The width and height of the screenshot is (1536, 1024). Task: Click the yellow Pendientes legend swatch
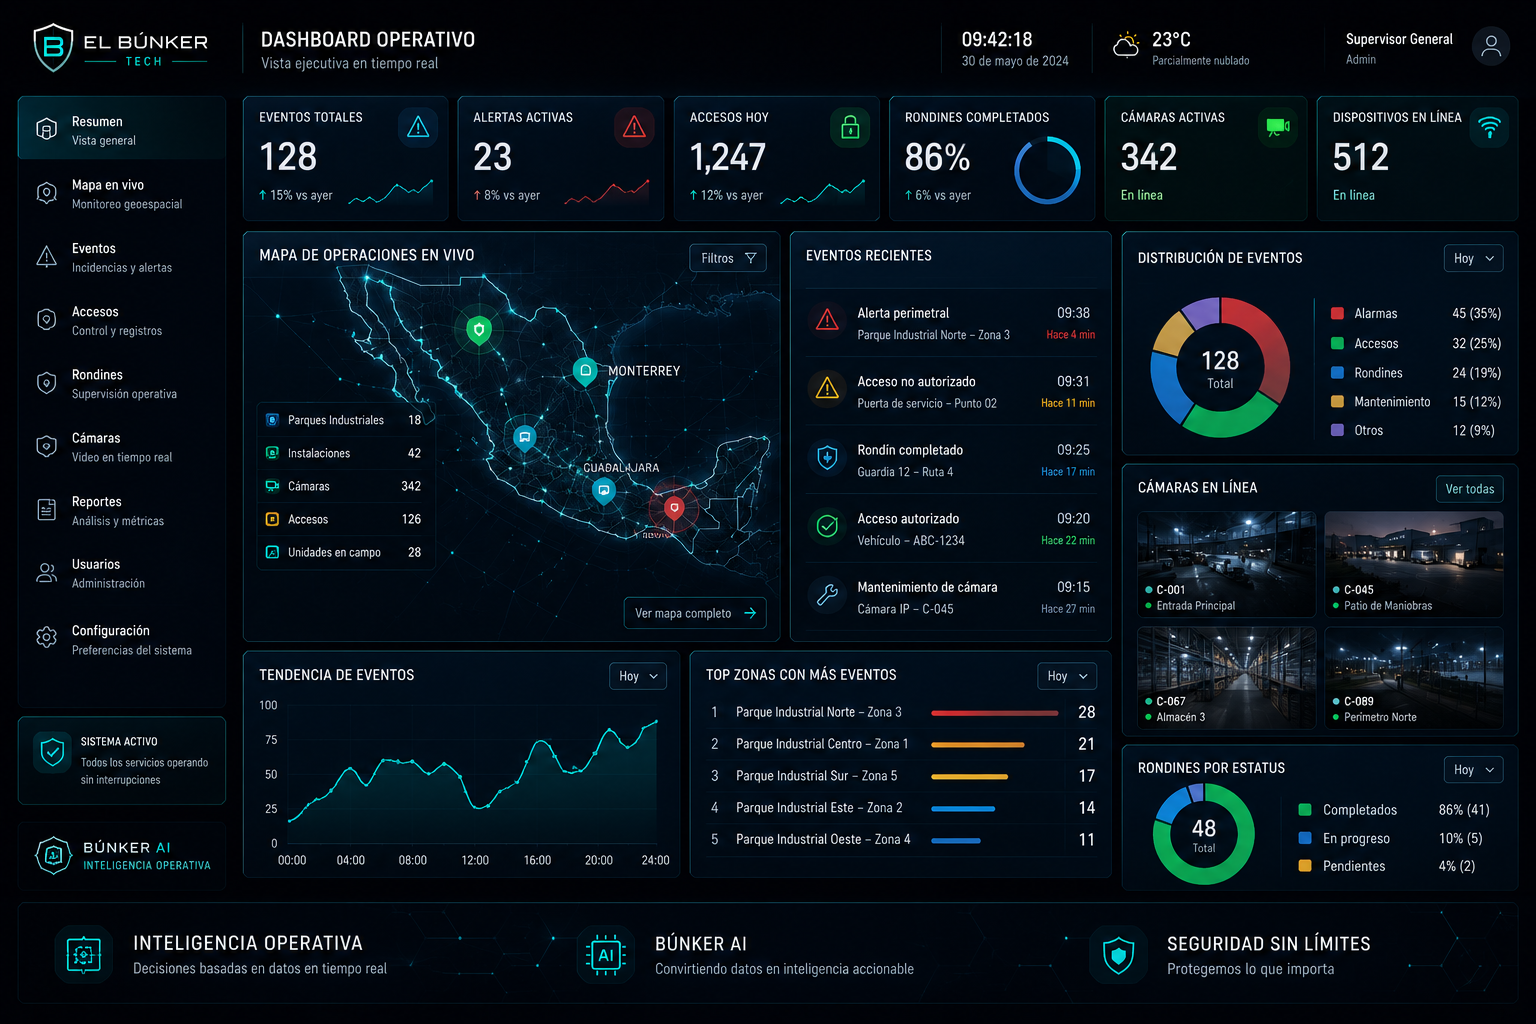coord(1304,866)
